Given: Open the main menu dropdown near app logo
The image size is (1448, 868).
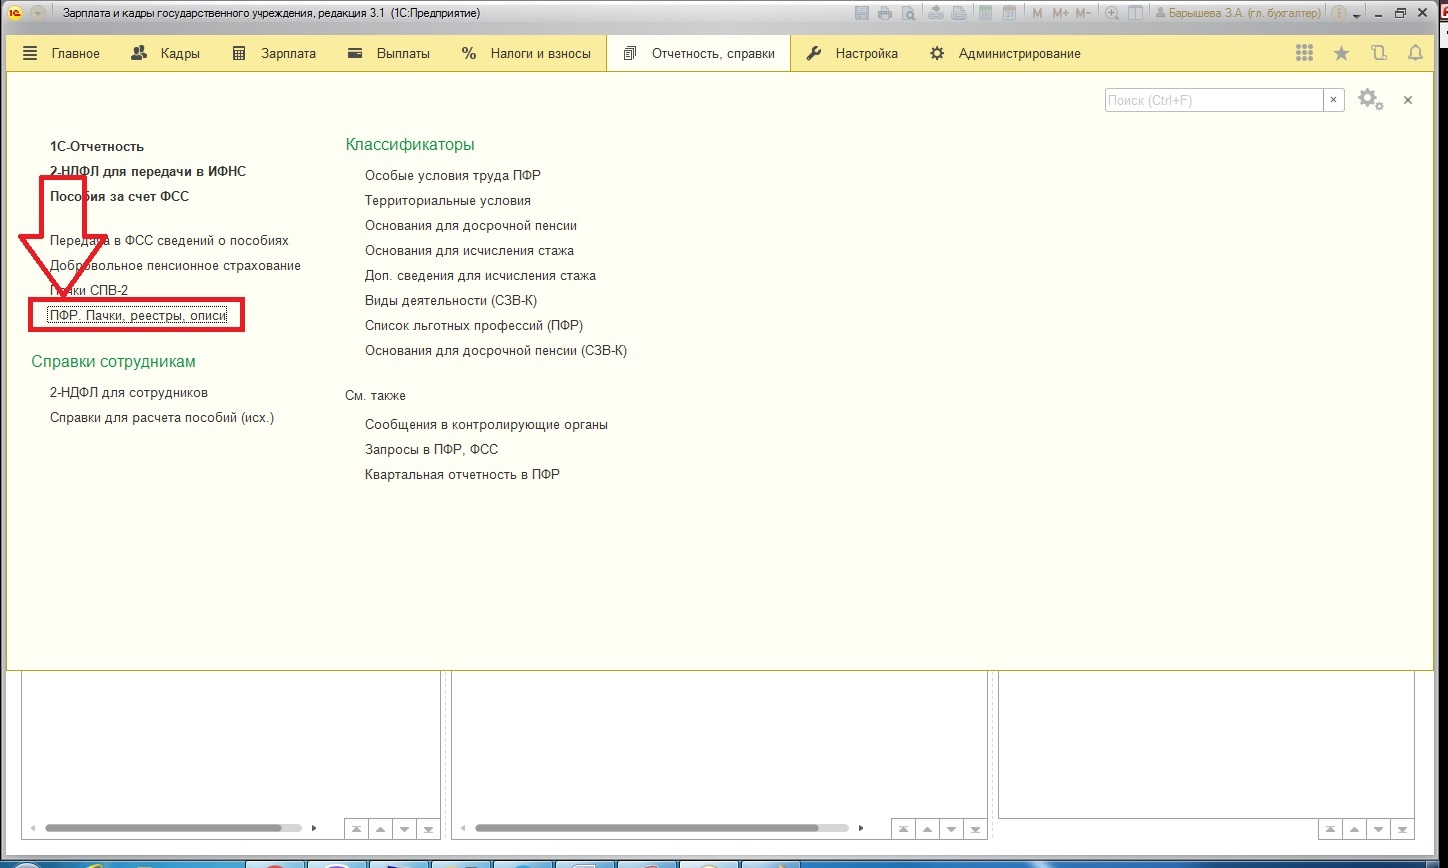Looking at the screenshot, I should (x=38, y=13).
